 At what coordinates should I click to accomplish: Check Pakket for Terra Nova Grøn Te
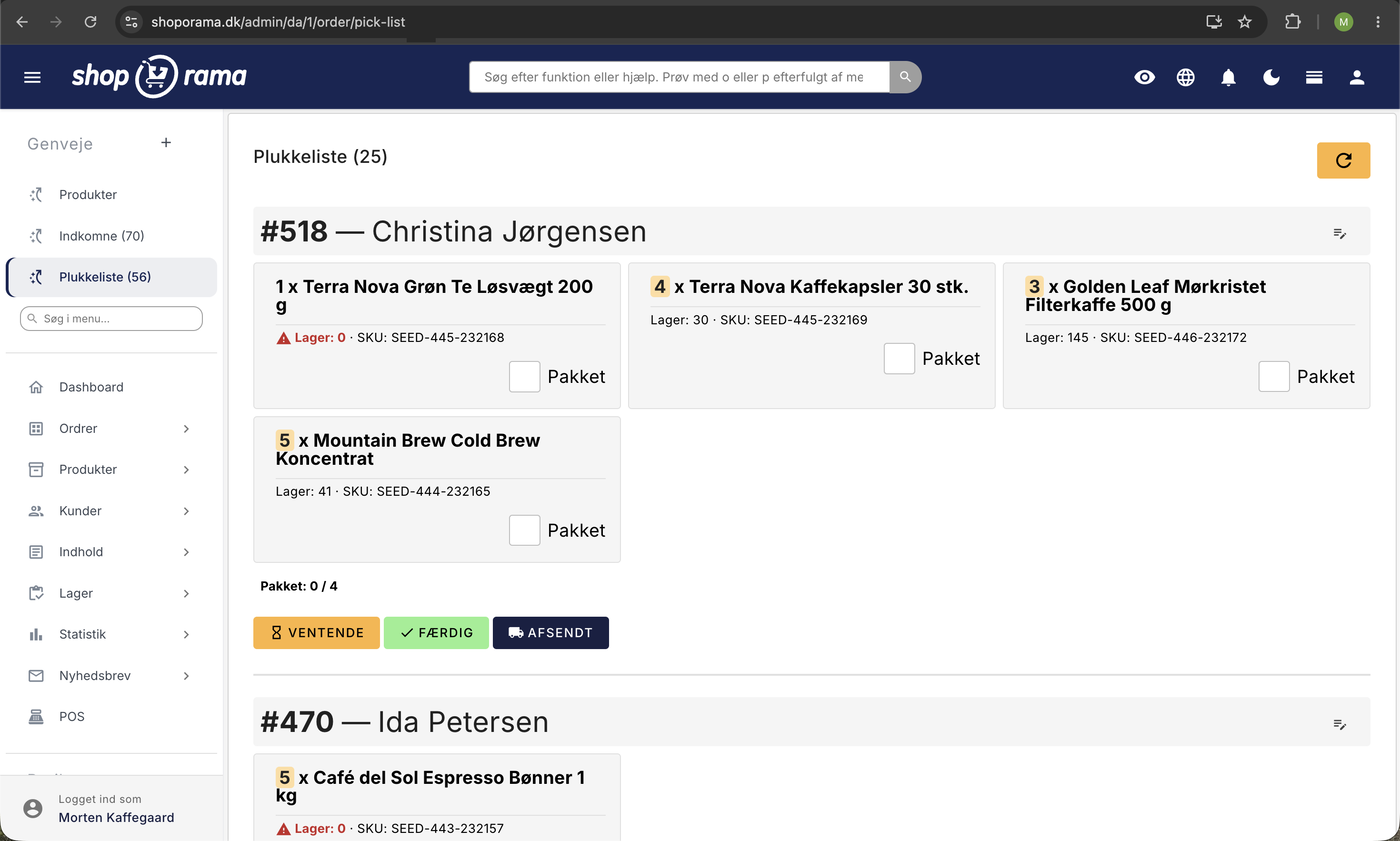click(x=525, y=377)
